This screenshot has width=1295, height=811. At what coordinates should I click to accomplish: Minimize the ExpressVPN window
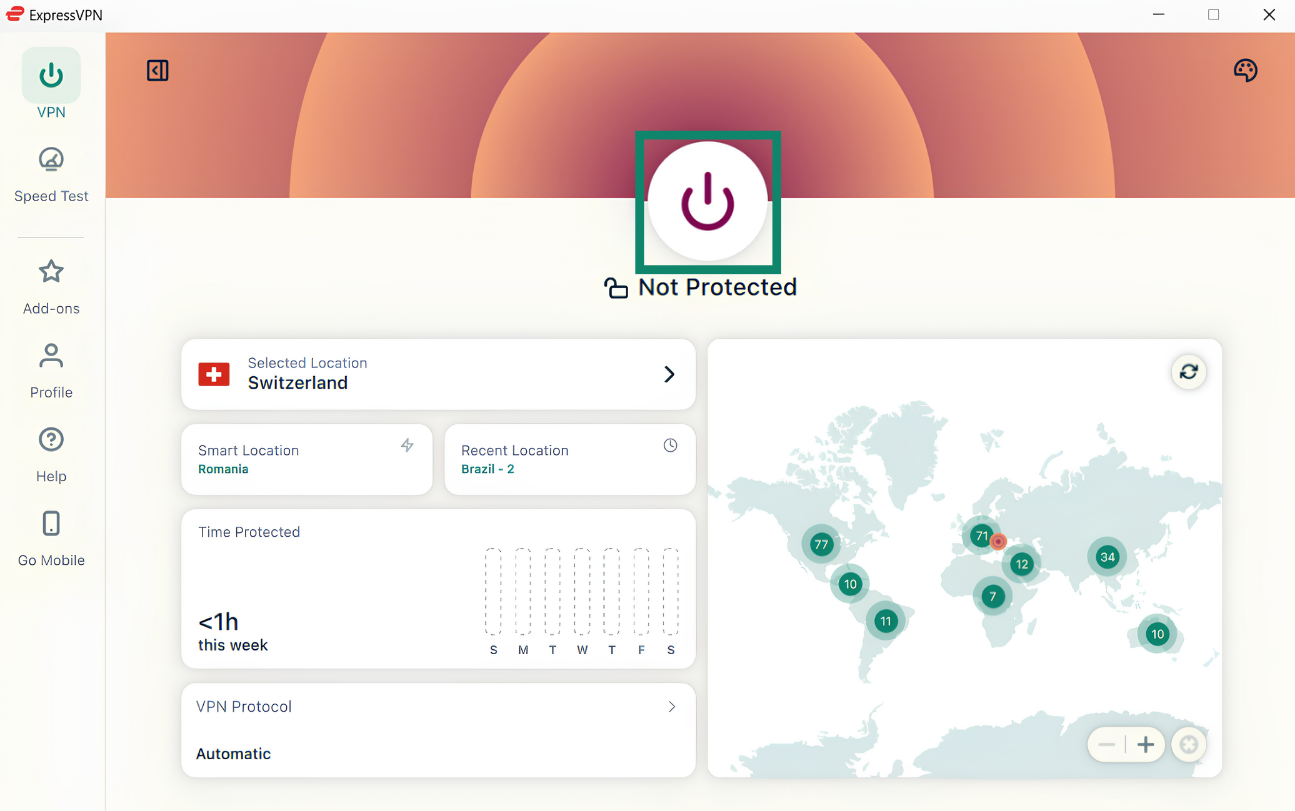coord(1157,15)
